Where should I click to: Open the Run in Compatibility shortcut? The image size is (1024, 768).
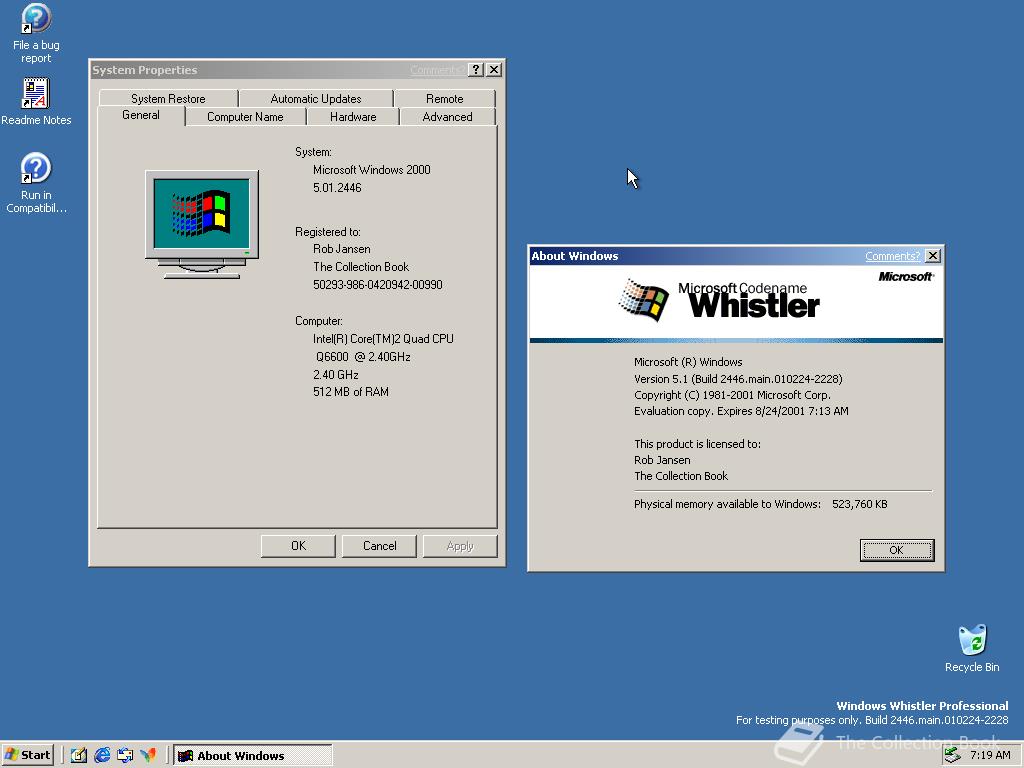(36, 184)
